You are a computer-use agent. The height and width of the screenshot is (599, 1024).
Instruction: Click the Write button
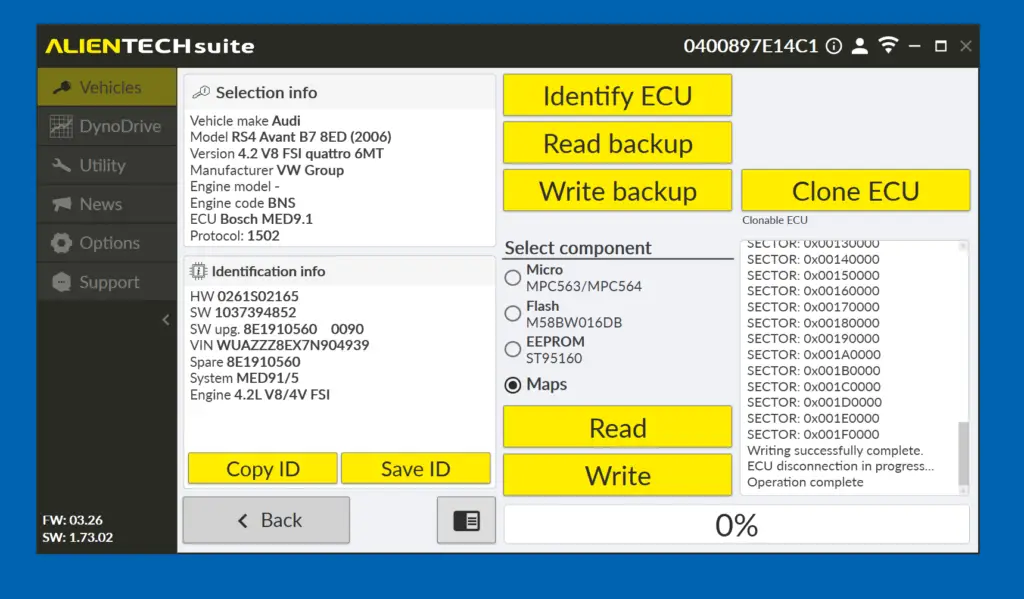pos(617,475)
